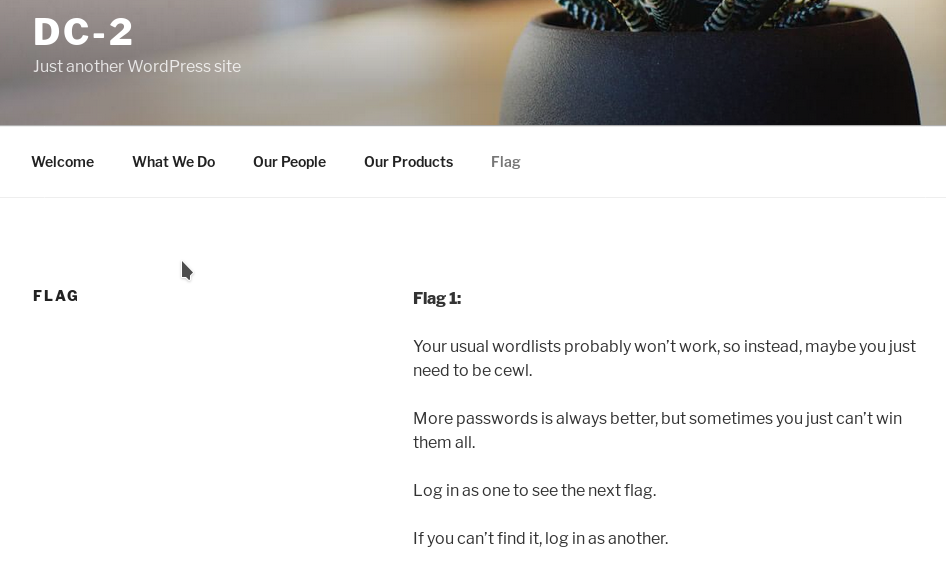Click the tagline Just another WordPress site
Viewport: 946px width, 568px height.
[137, 66]
